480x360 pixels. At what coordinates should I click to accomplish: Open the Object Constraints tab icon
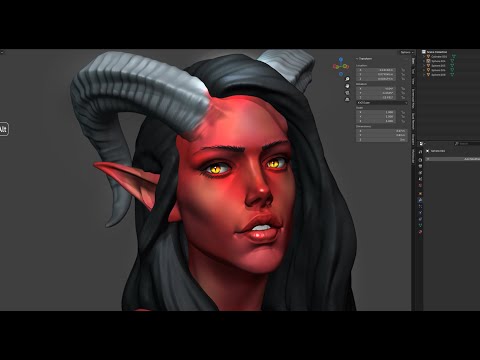click(x=420, y=219)
